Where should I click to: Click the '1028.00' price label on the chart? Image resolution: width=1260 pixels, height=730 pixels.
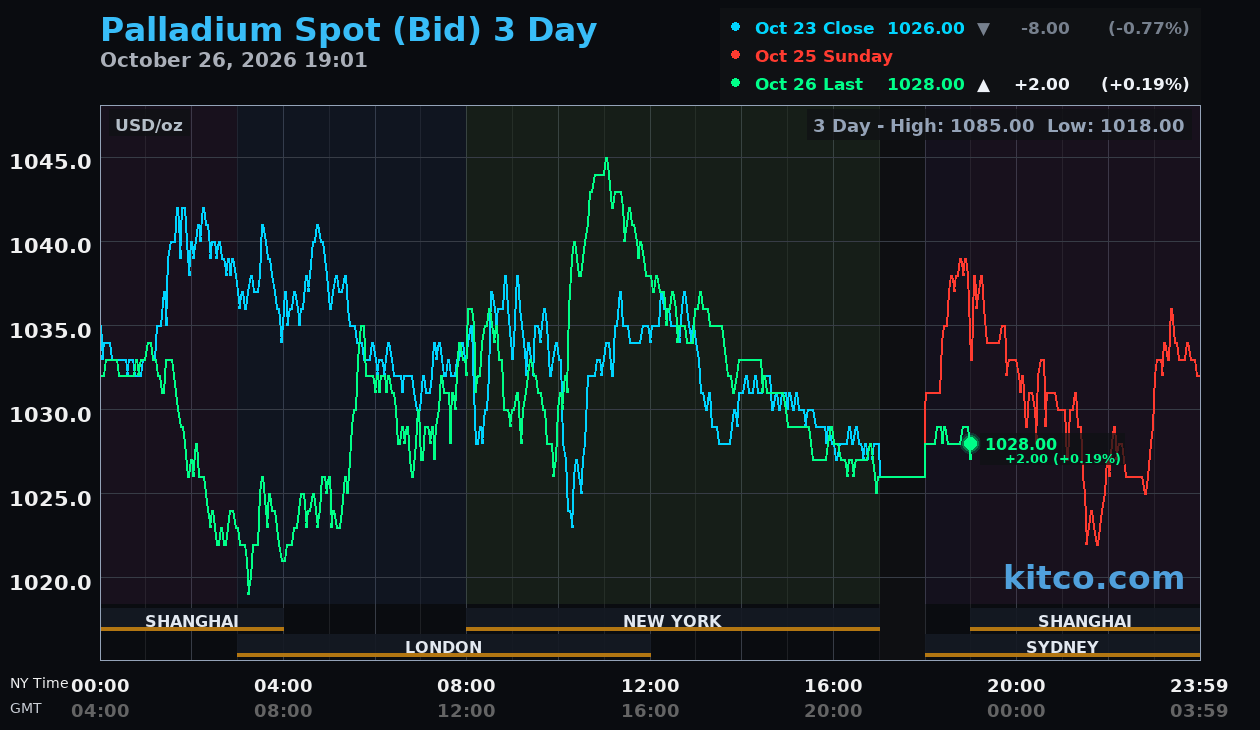coord(1021,444)
